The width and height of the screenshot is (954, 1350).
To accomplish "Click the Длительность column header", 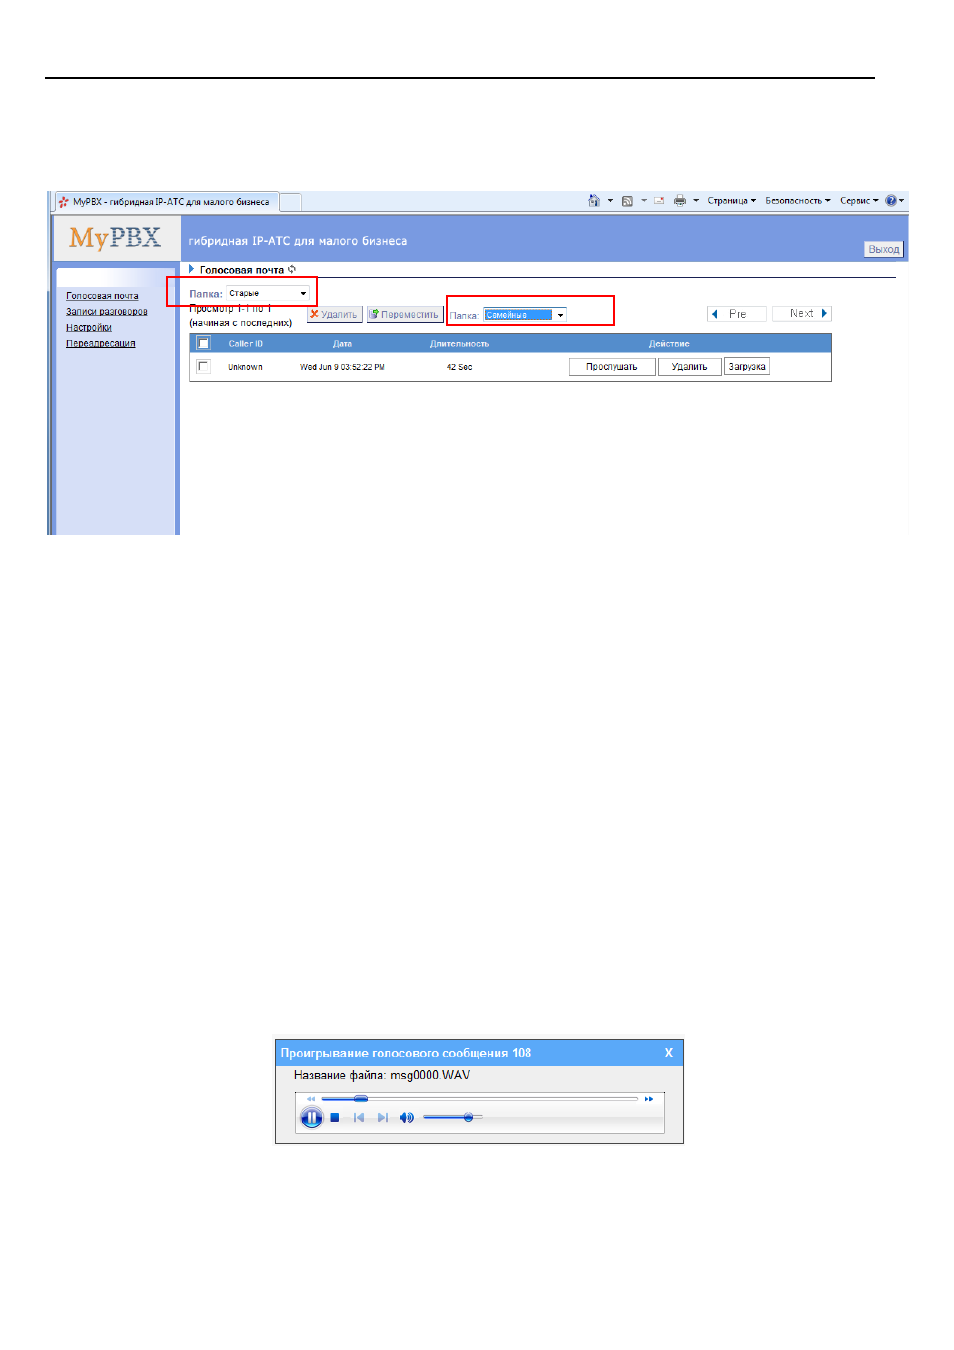I will click(459, 344).
